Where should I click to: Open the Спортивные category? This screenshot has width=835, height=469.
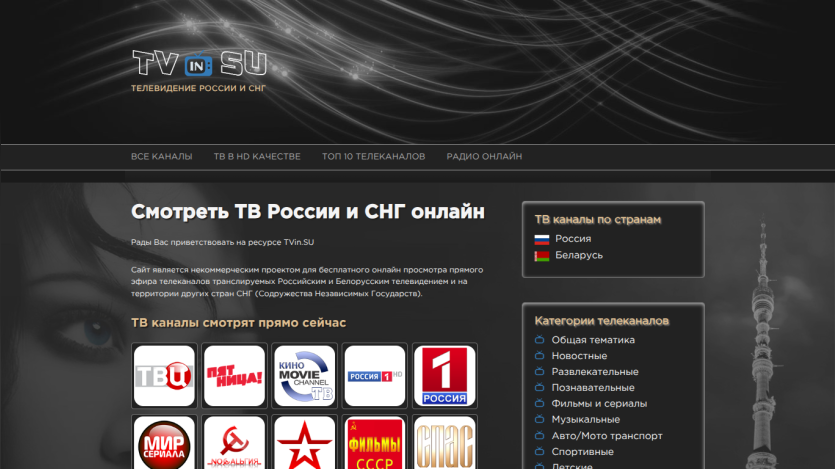[583, 451]
